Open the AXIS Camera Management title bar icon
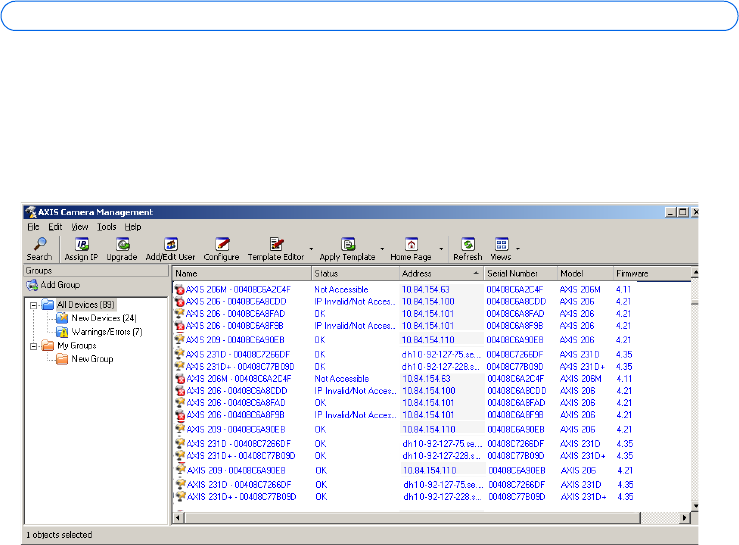The width and height of the screenshot is (739, 545). [31, 212]
